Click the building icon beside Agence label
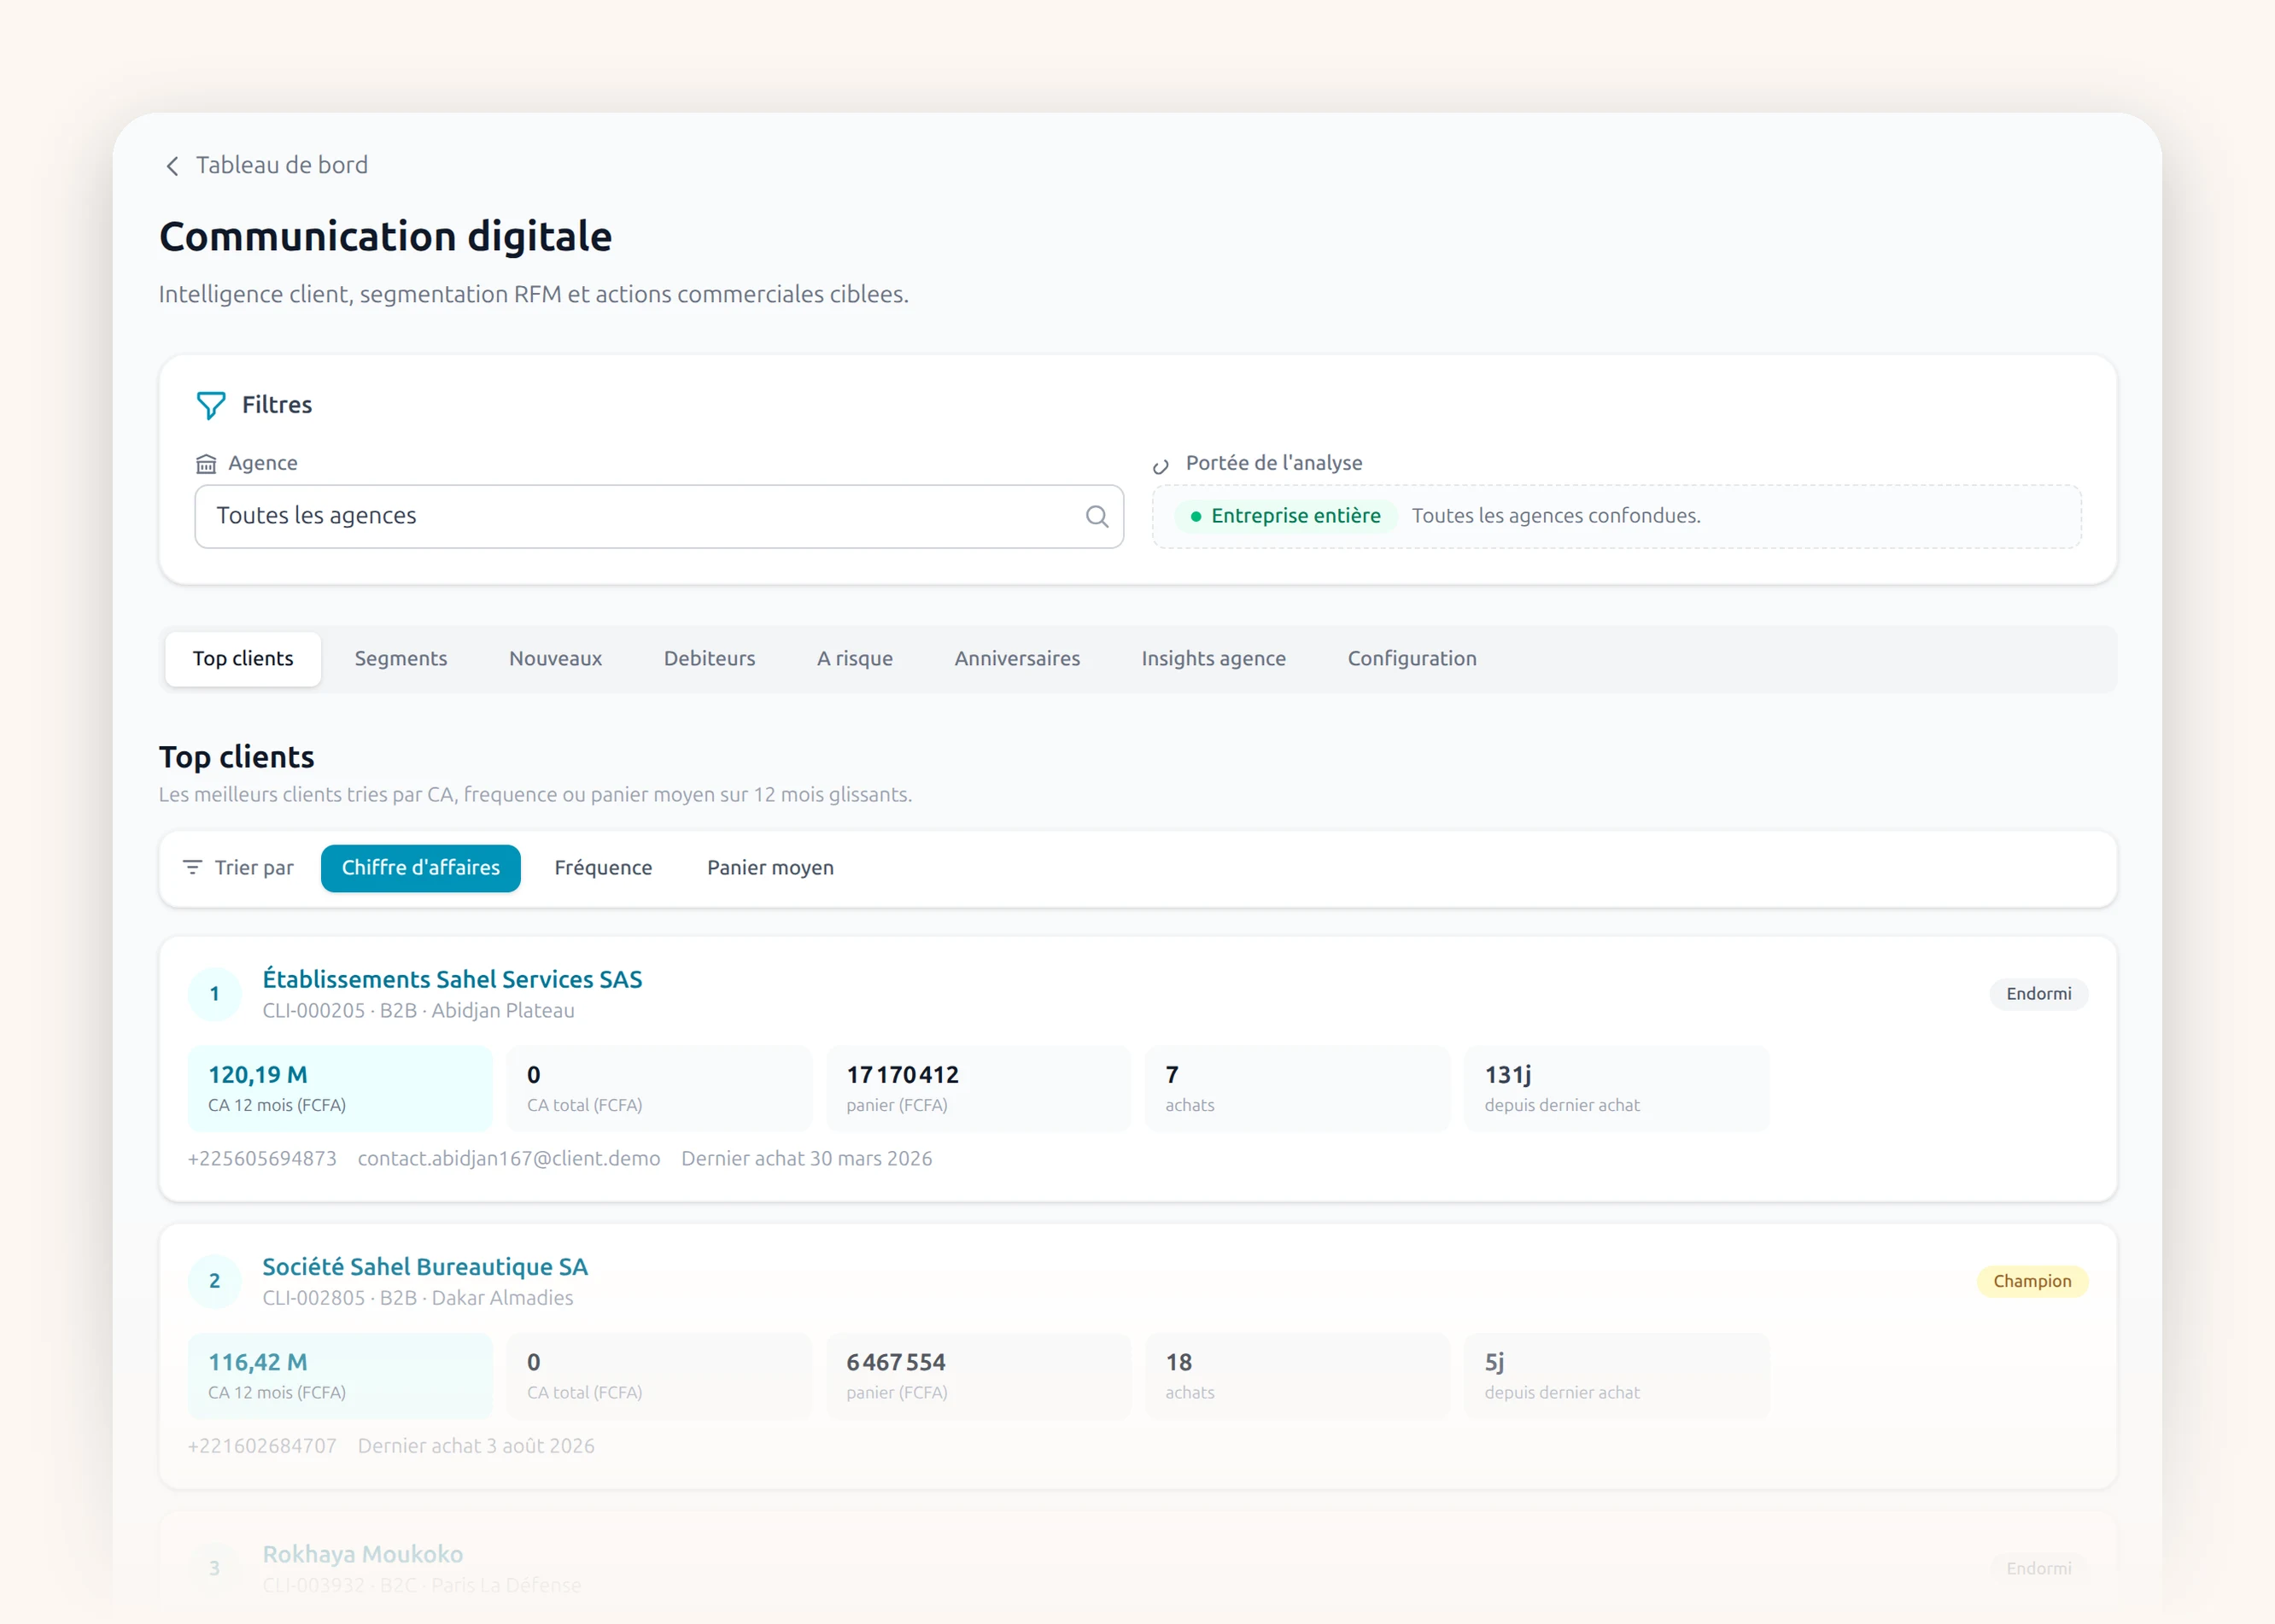 click(206, 464)
